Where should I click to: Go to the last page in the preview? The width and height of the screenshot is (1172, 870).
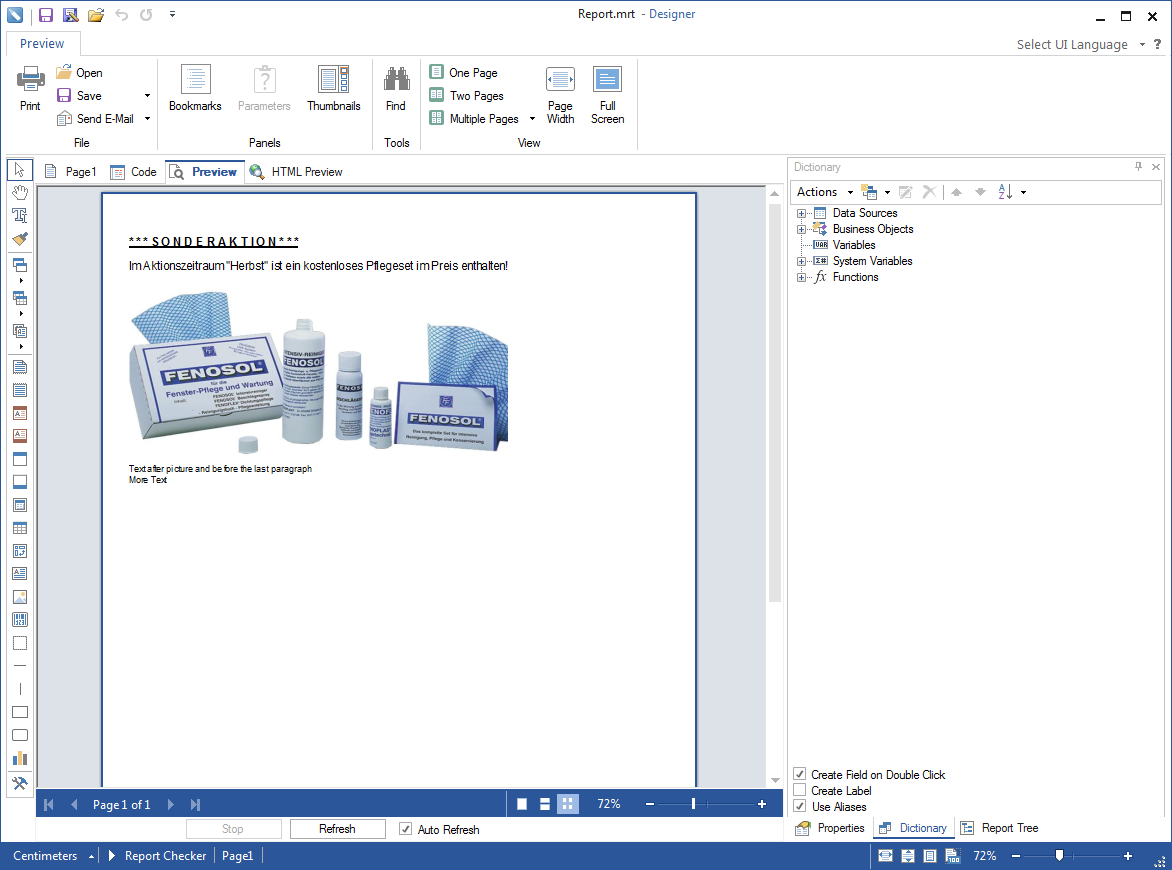click(195, 804)
